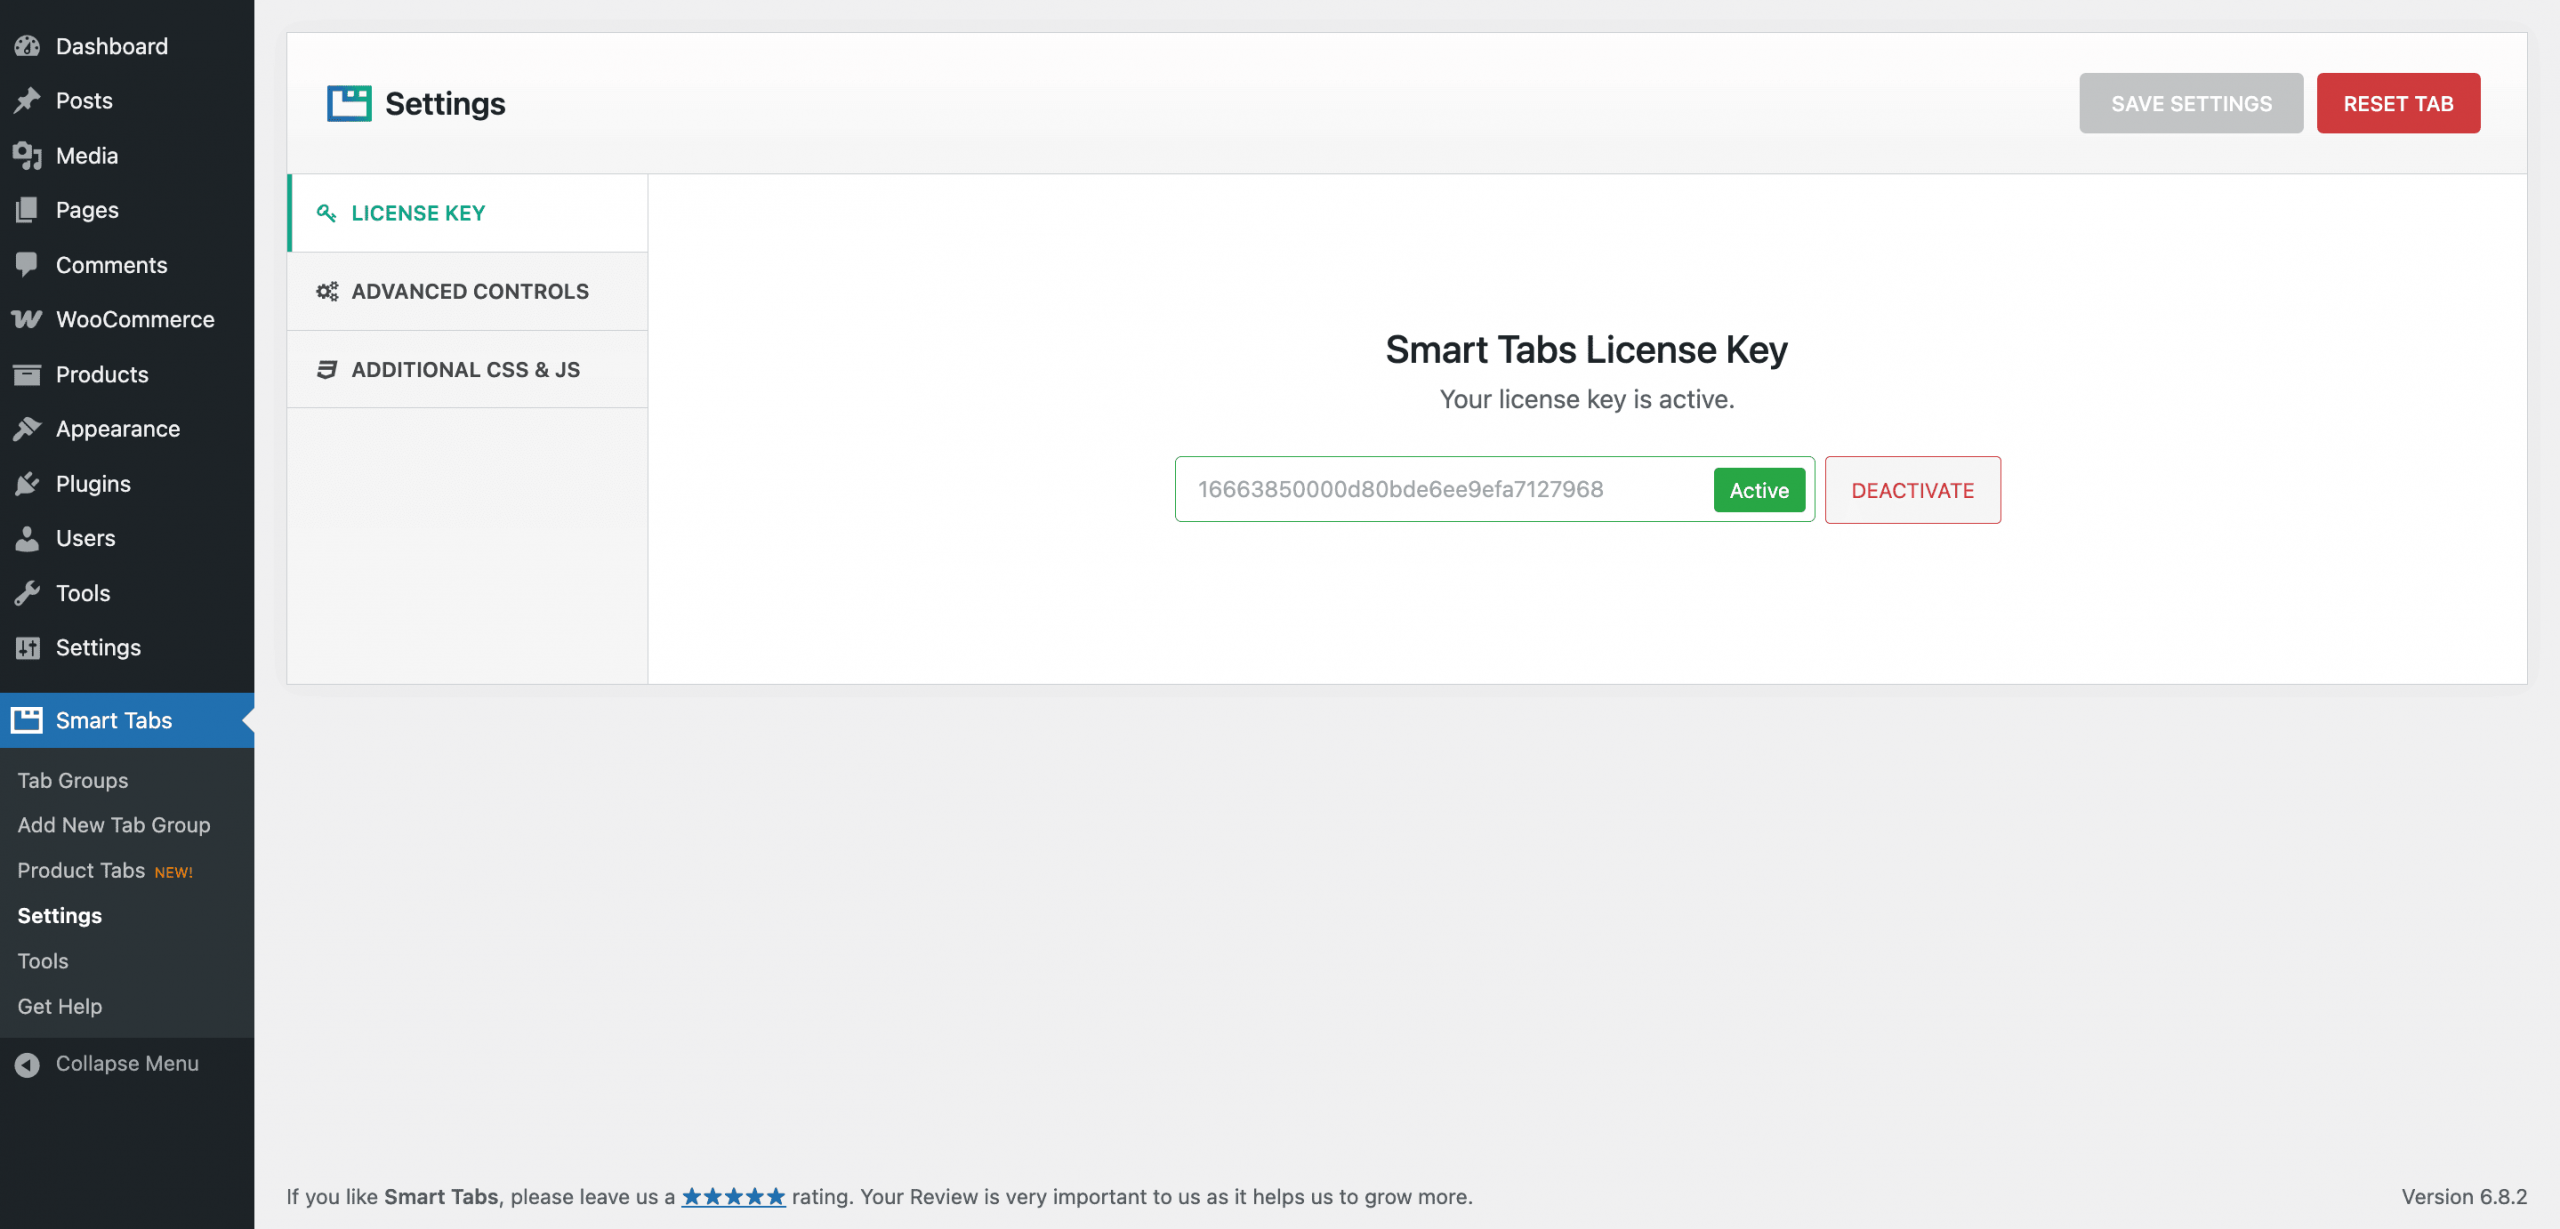Click the Smart Tabs License Key heading
The height and width of the screenshot is (1229, 2560).
pos(1587,350)
